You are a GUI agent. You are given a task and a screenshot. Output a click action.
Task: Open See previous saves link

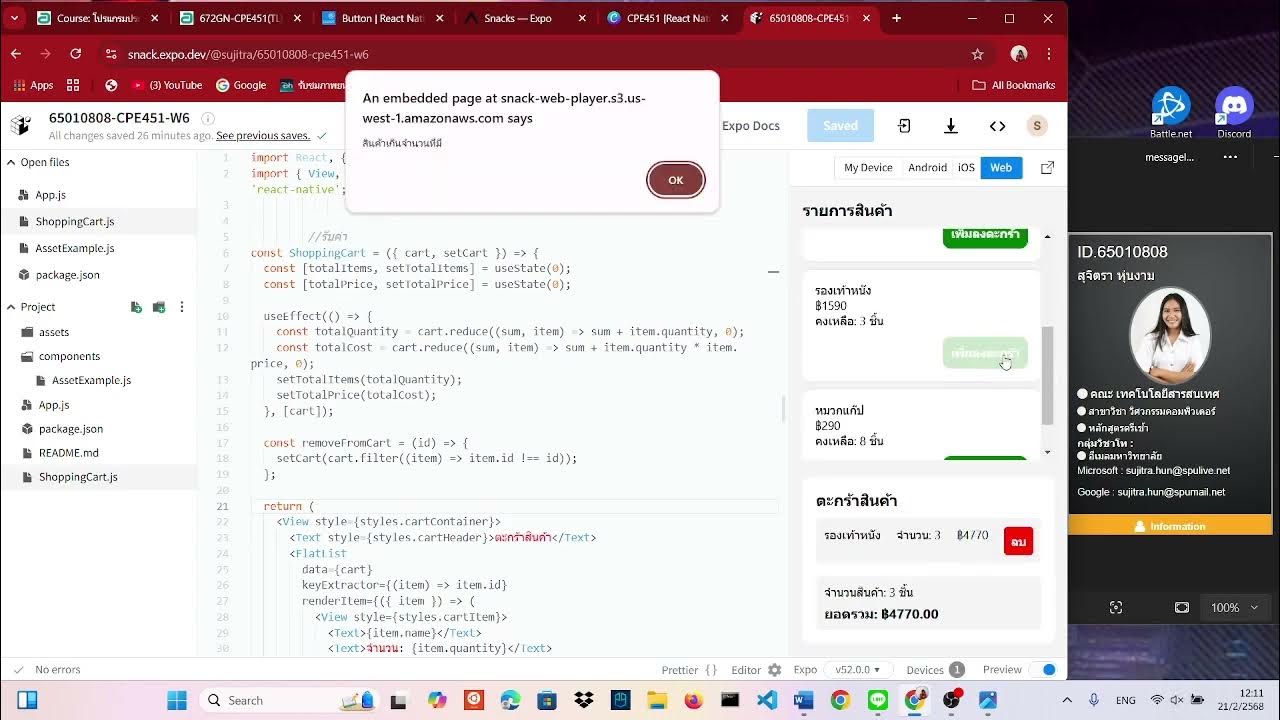point(263,135)
